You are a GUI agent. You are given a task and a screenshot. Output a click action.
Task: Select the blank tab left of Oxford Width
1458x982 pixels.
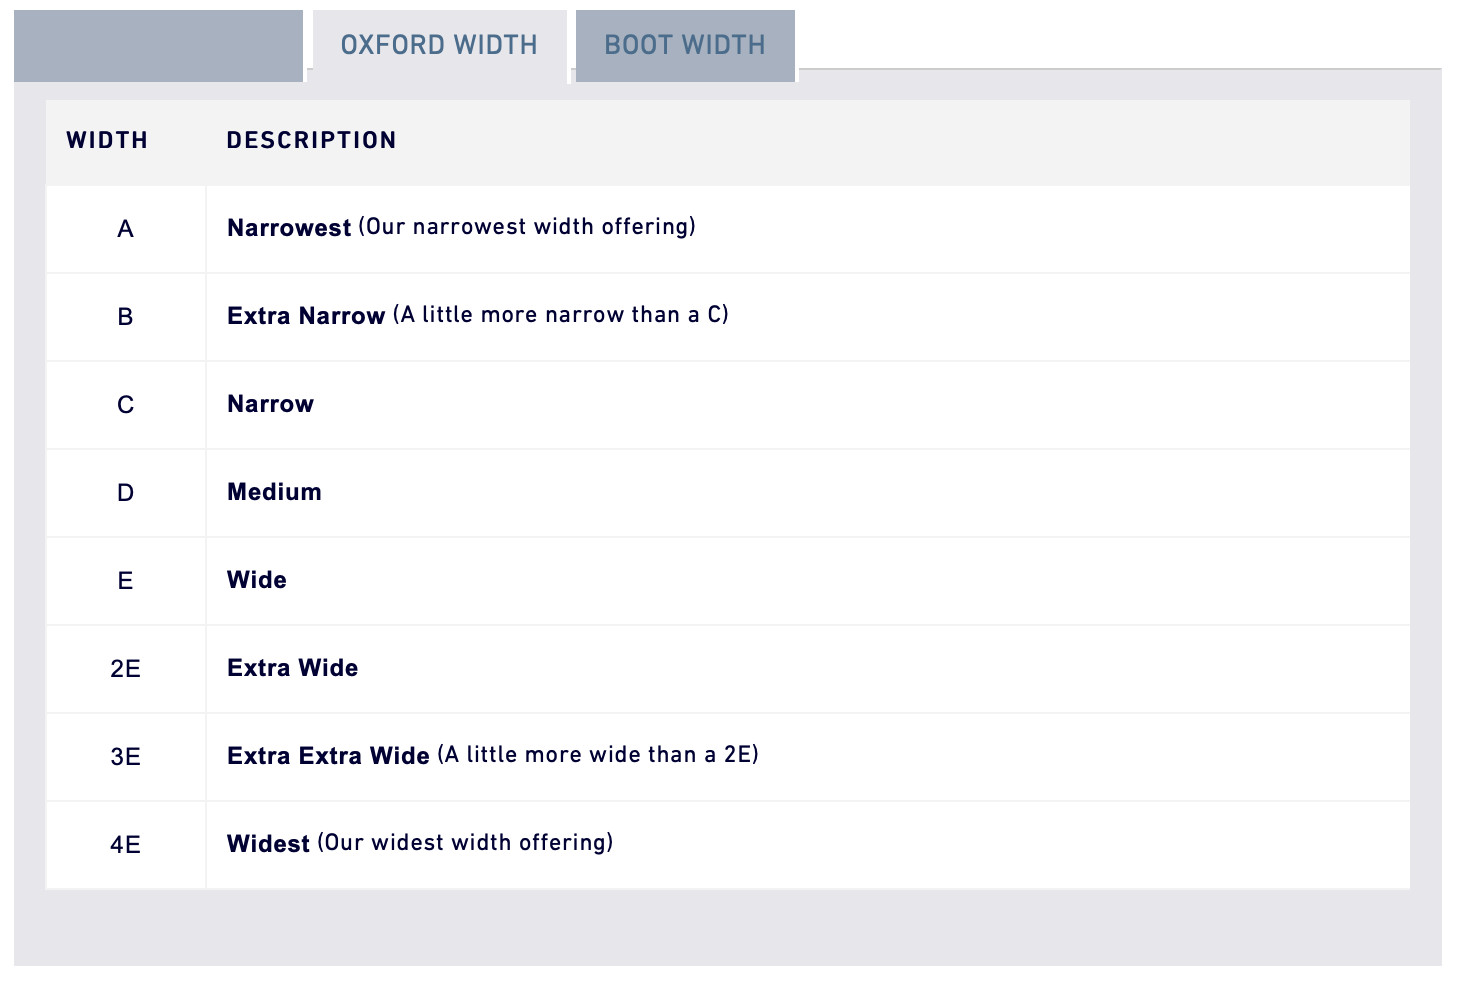(158, 45)
